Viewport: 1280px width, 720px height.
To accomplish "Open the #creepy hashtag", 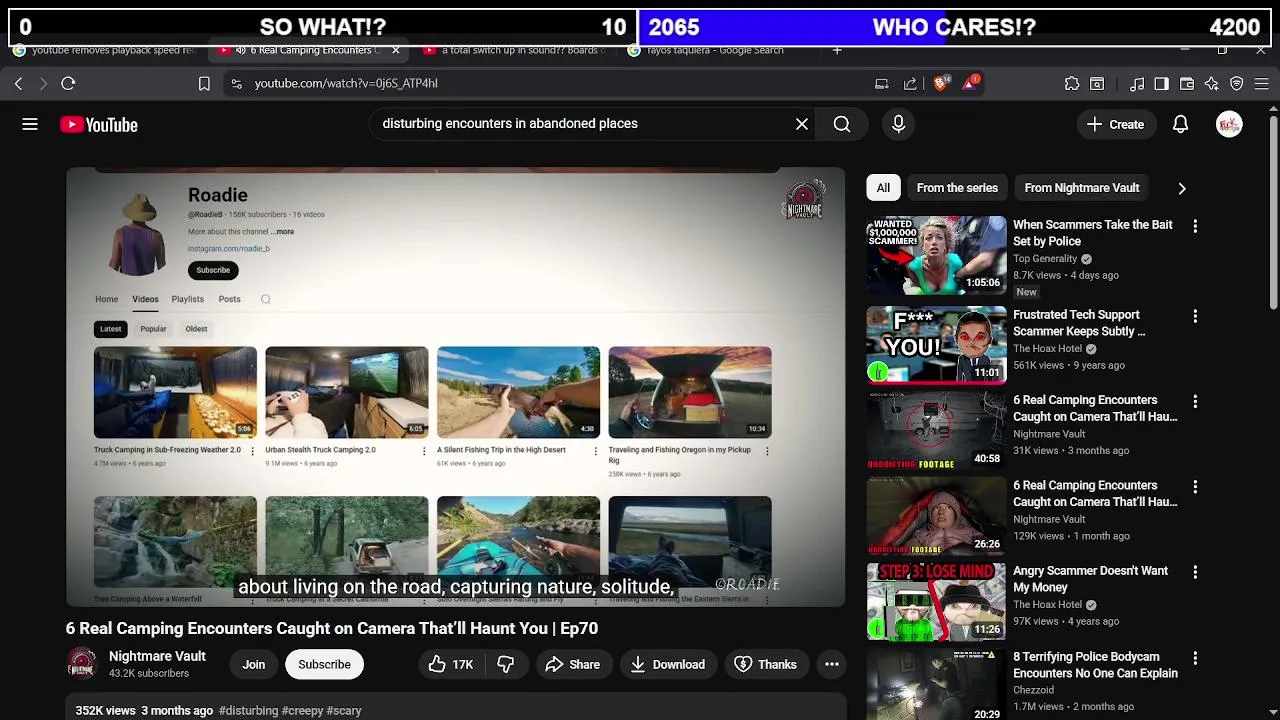I will (303, 711).
